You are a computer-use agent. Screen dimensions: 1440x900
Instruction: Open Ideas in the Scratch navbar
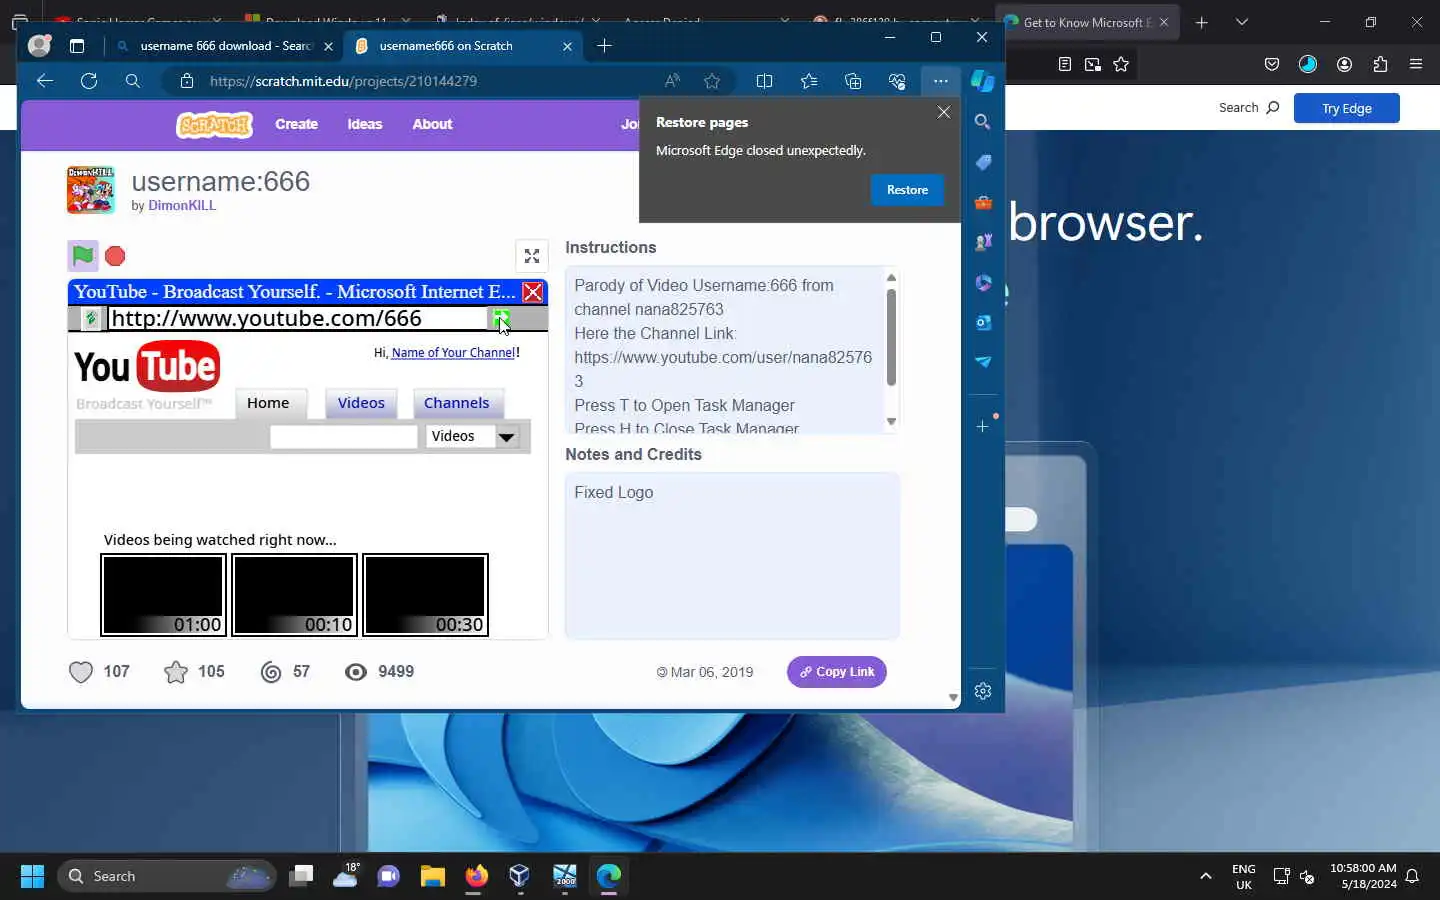click(365, 124)
